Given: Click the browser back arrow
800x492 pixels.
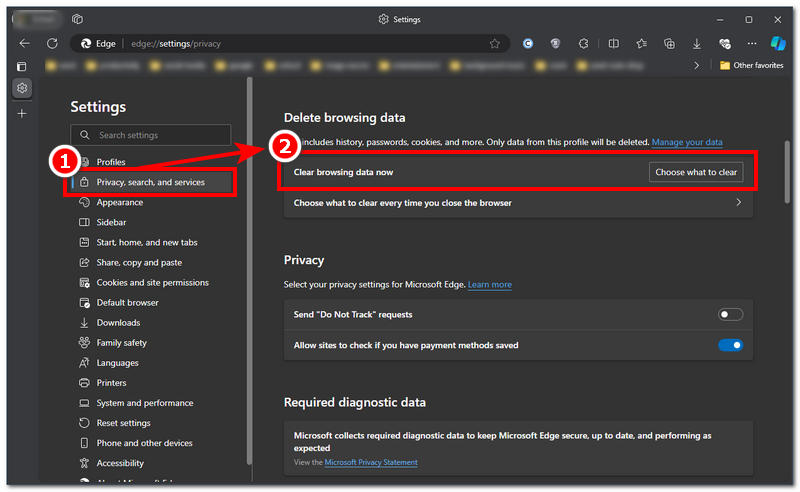Looking at the screenshot, I should tap(24, 44).
